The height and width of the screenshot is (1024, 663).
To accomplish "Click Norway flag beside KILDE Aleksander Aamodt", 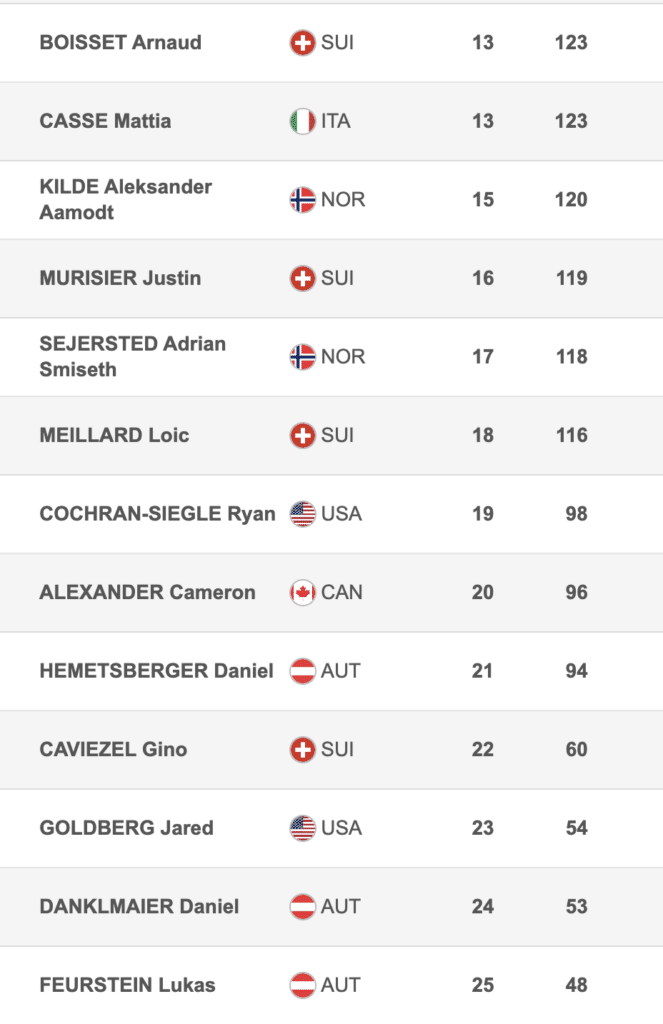I will pyautogui.click(x=302, y=200).
